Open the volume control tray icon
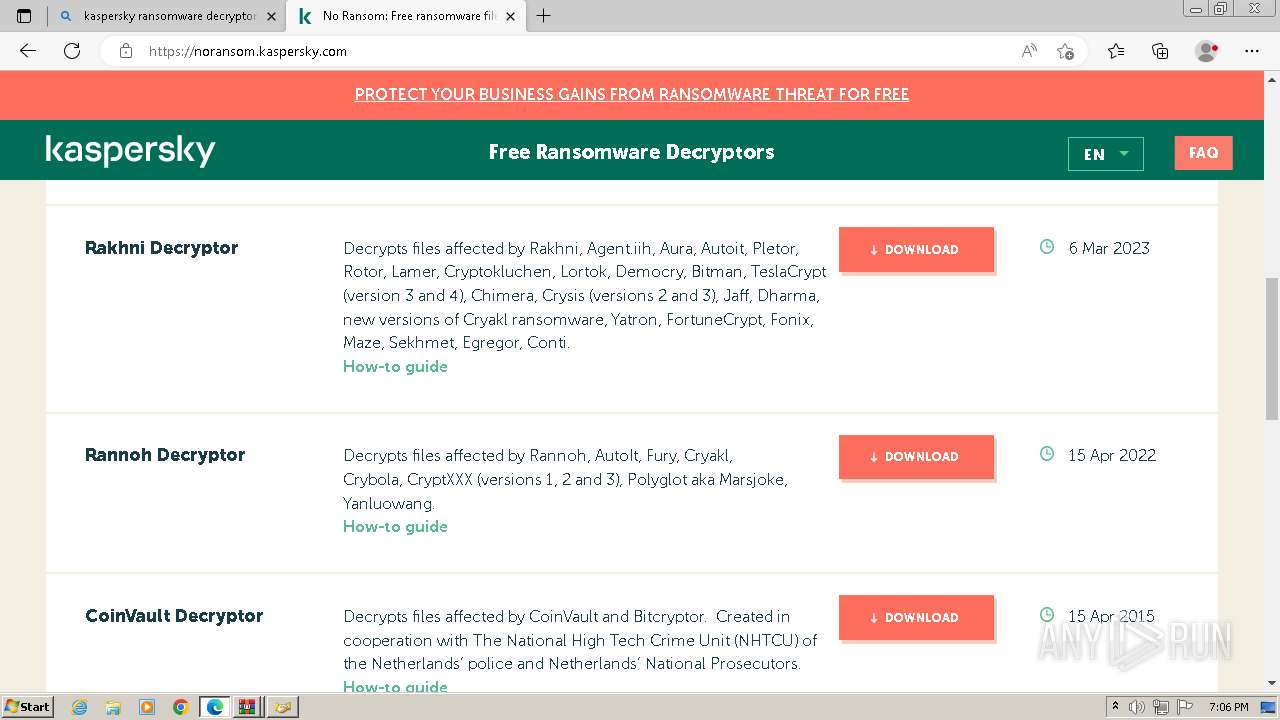 [1136, 707]
